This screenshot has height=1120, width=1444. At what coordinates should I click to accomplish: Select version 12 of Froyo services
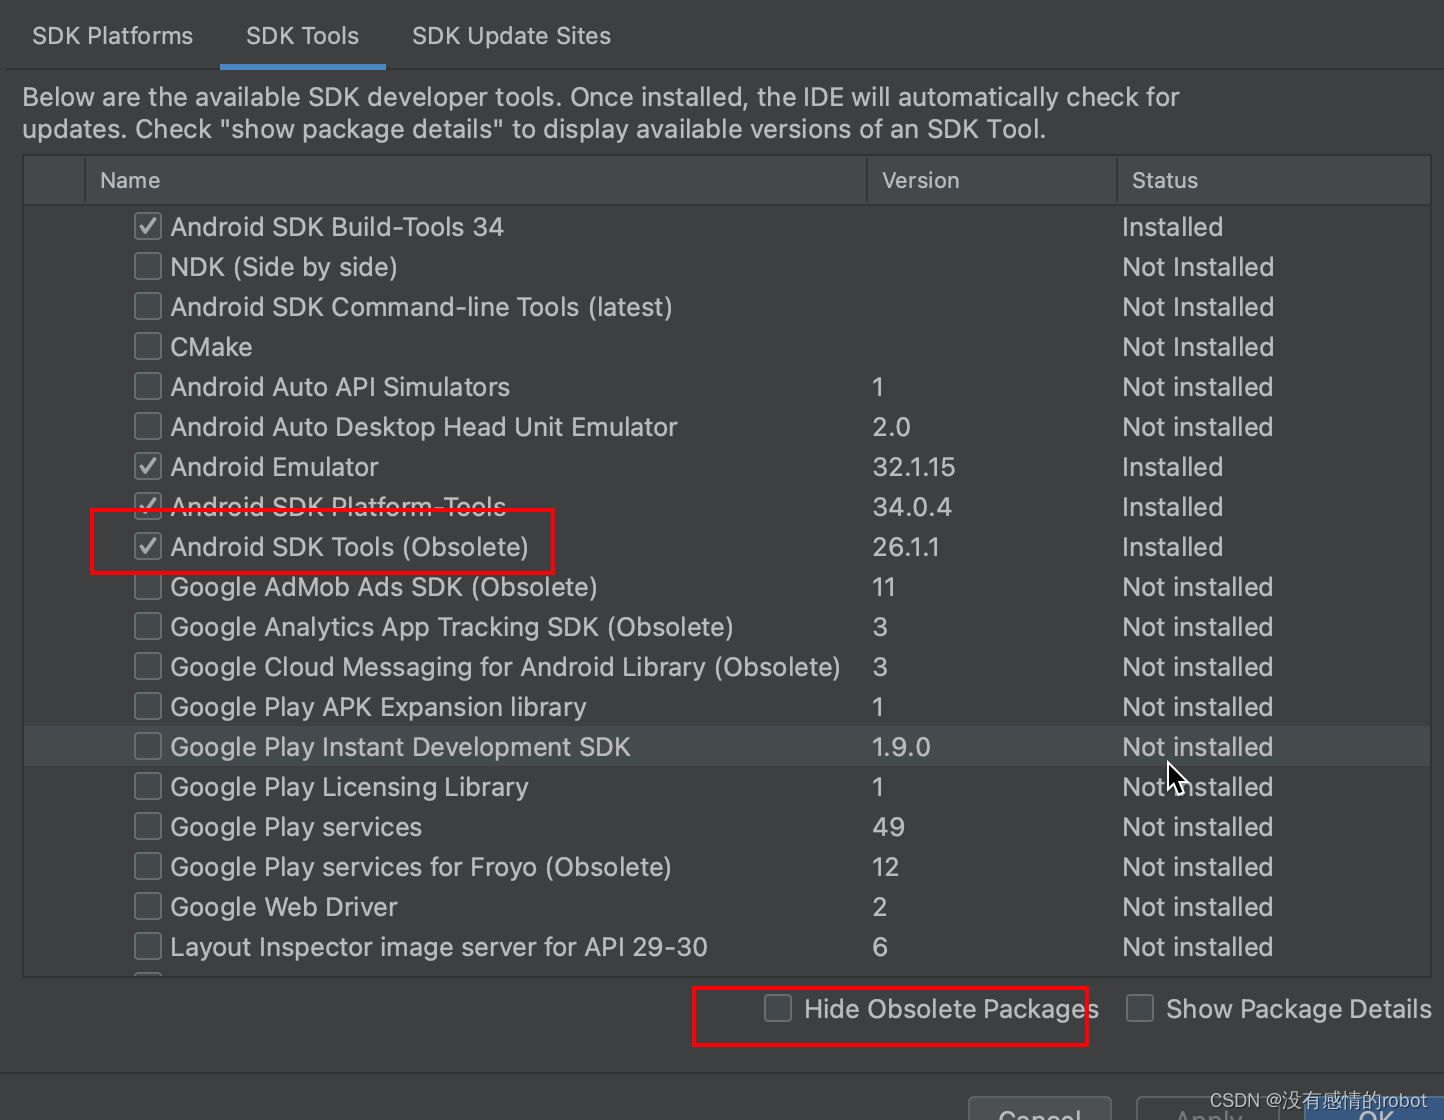coord(885,867)
